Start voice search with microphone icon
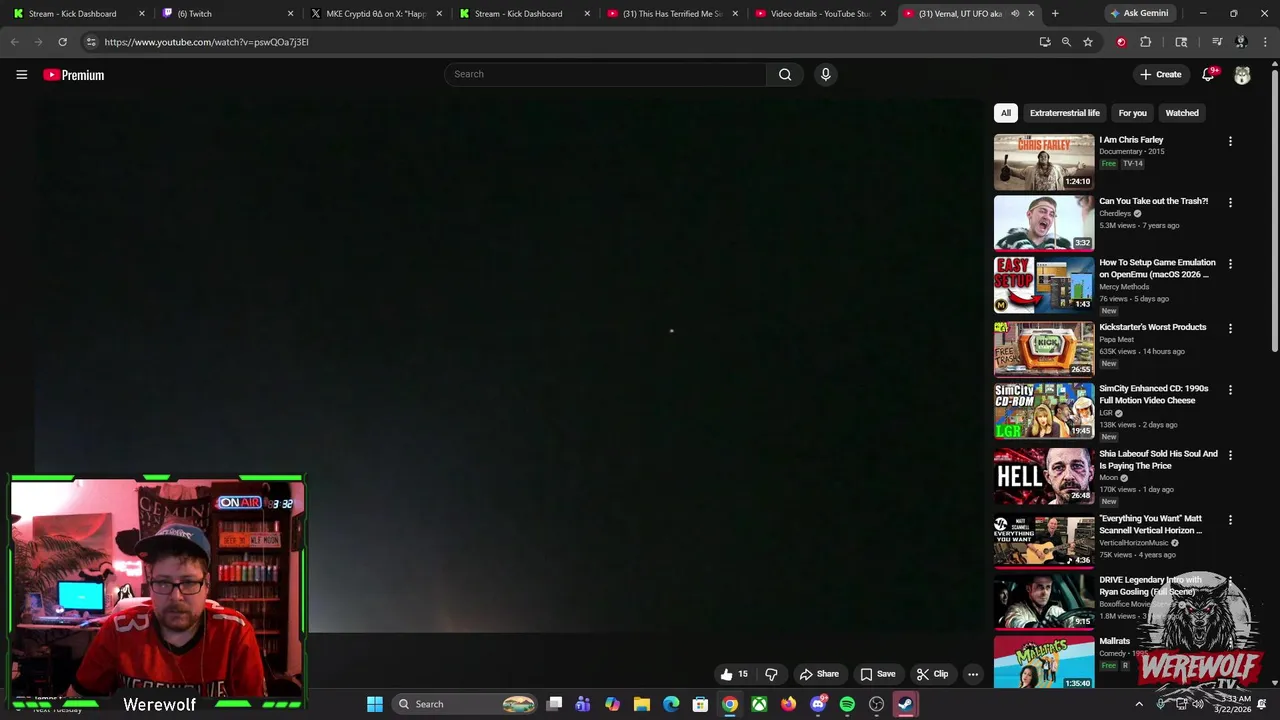The height and width of the screenshot is (720, 1280). click(x=825, y=74)
